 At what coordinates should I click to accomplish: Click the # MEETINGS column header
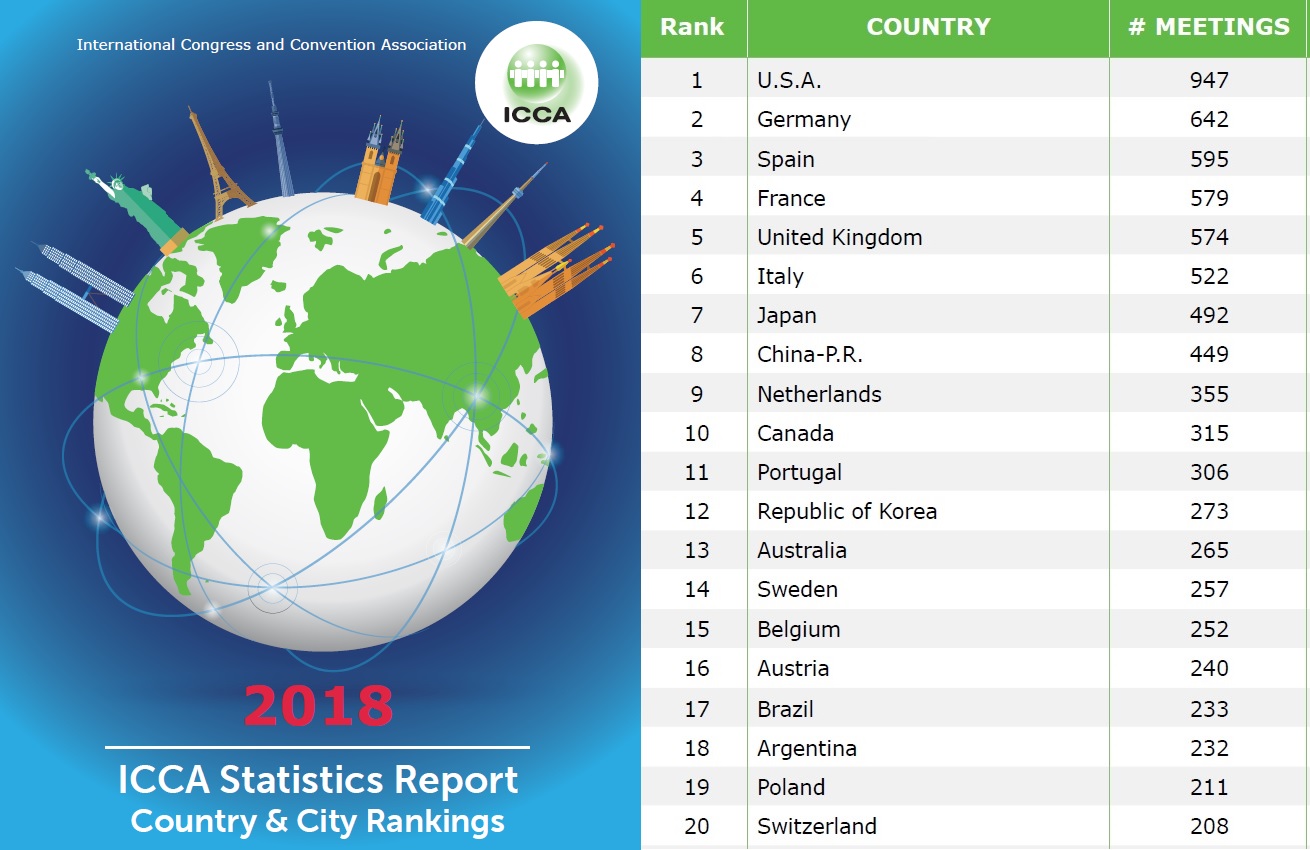[x=1208, y=27]
